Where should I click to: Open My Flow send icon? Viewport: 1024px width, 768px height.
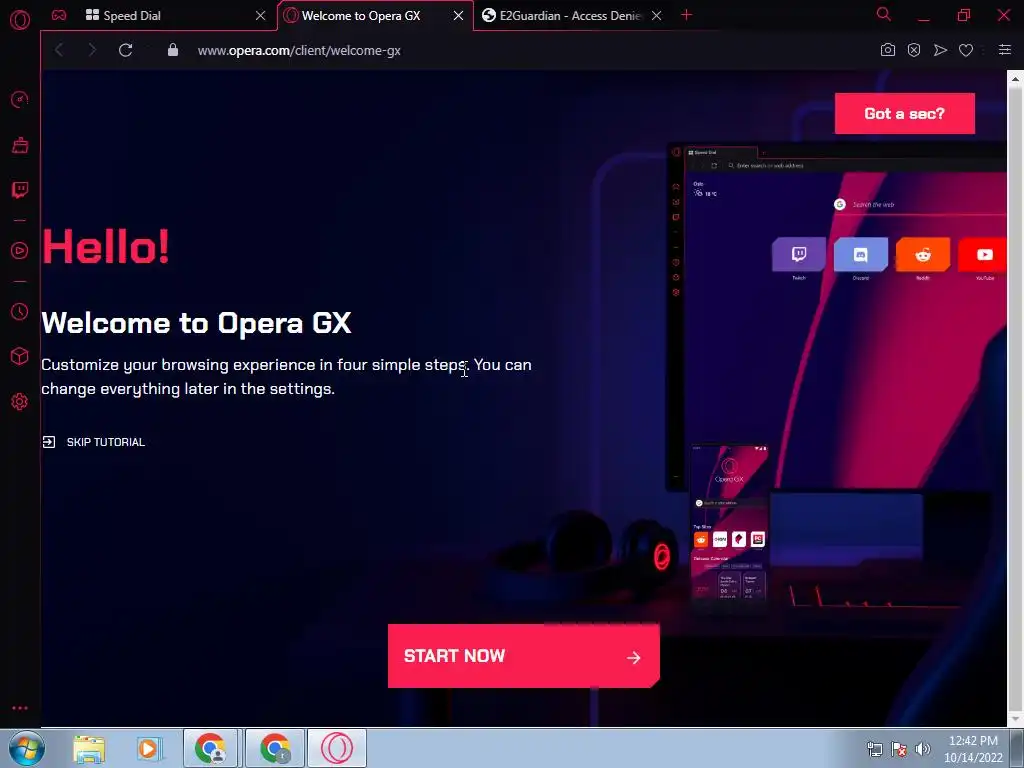tap(940, 50)
